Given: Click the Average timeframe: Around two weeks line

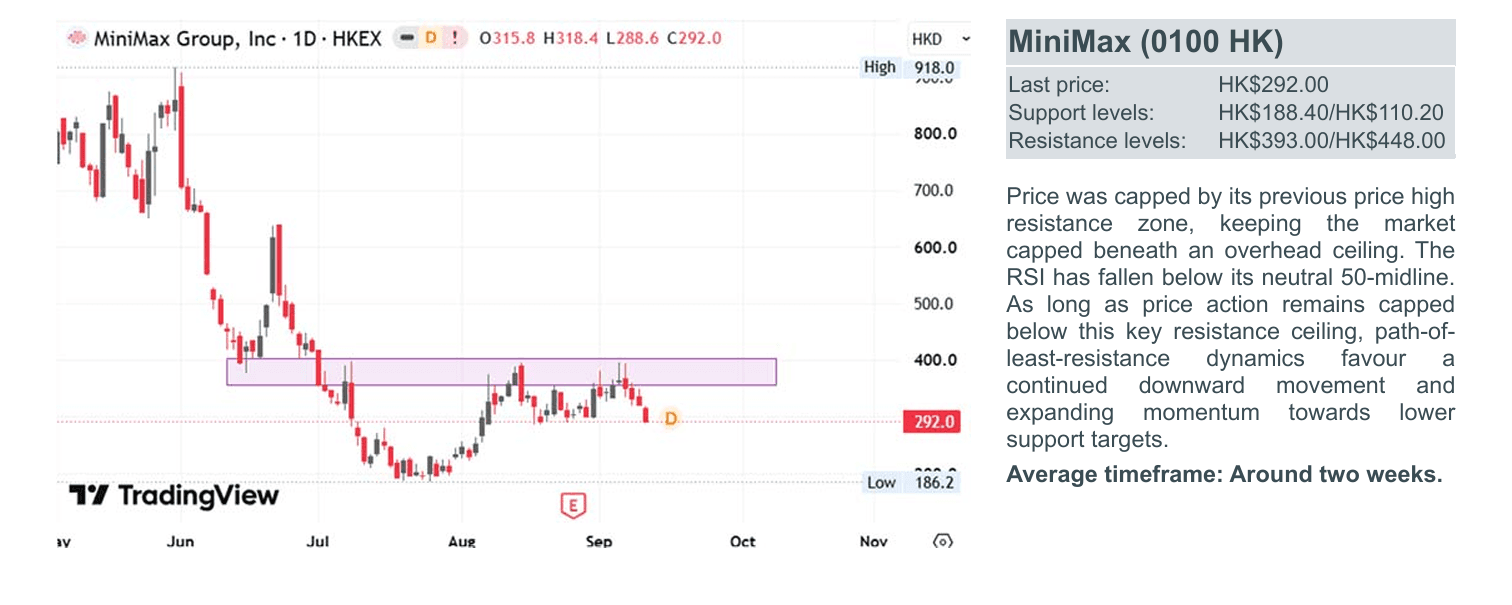Looking at the screenshot, I should [1225, 474].
